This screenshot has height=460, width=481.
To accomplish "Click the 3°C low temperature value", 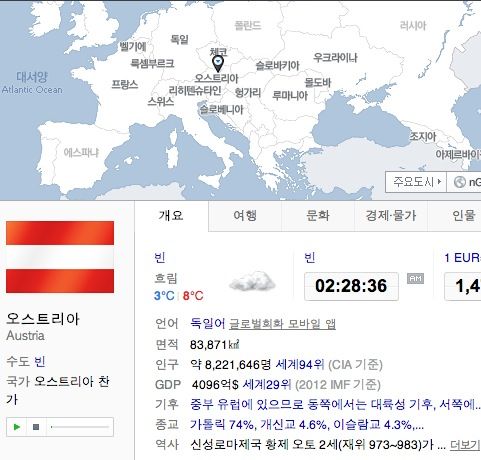I will [x=164, y=296].
